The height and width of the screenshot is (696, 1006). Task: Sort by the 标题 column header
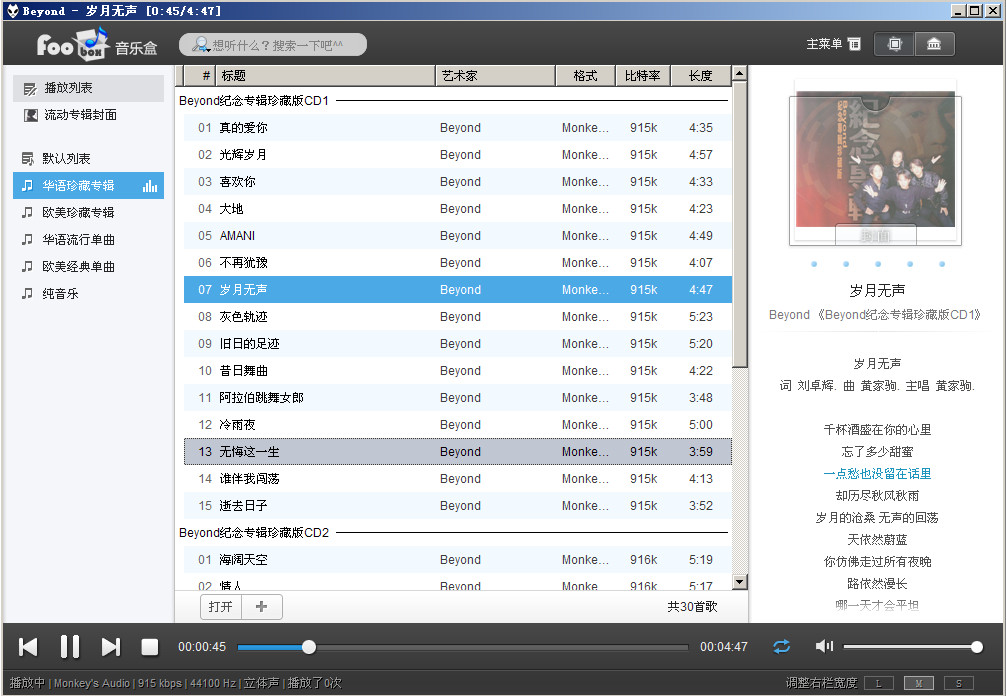pos(325,76)
